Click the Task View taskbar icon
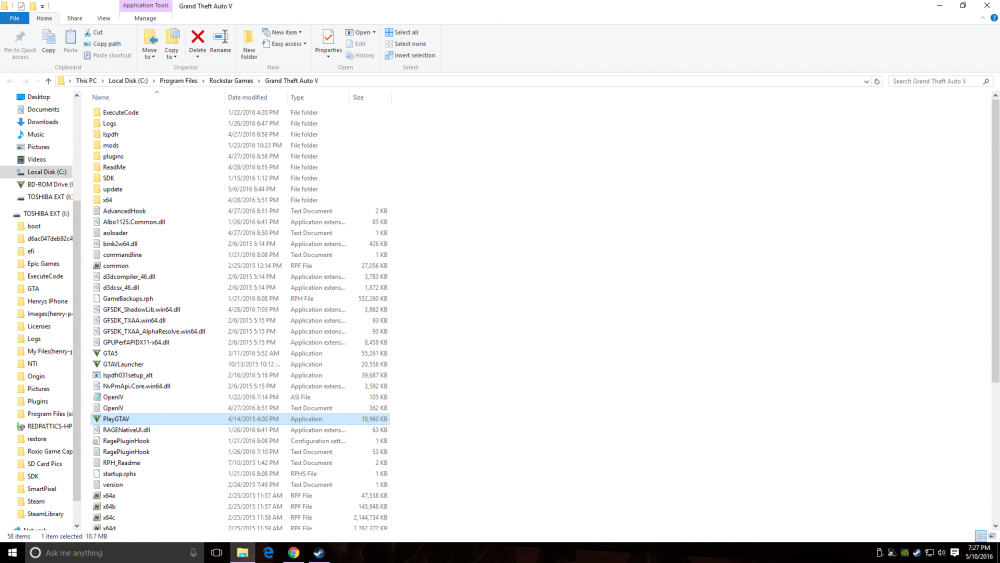 click(x=216, y=553)
